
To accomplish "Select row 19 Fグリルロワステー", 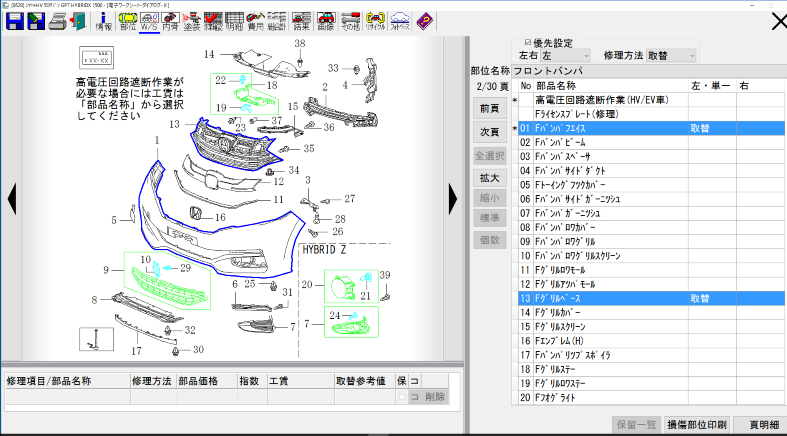I will tap(652, 383).
